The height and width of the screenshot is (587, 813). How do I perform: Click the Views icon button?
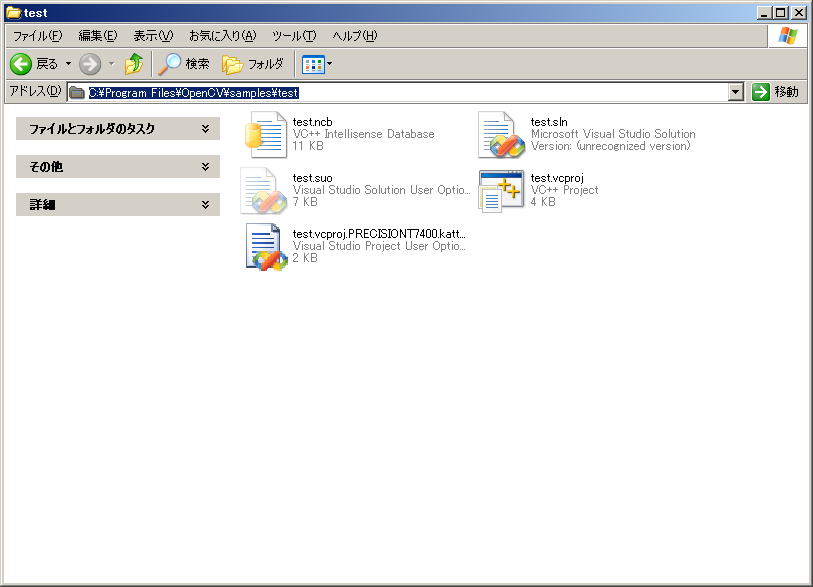[x=313, y=64]
